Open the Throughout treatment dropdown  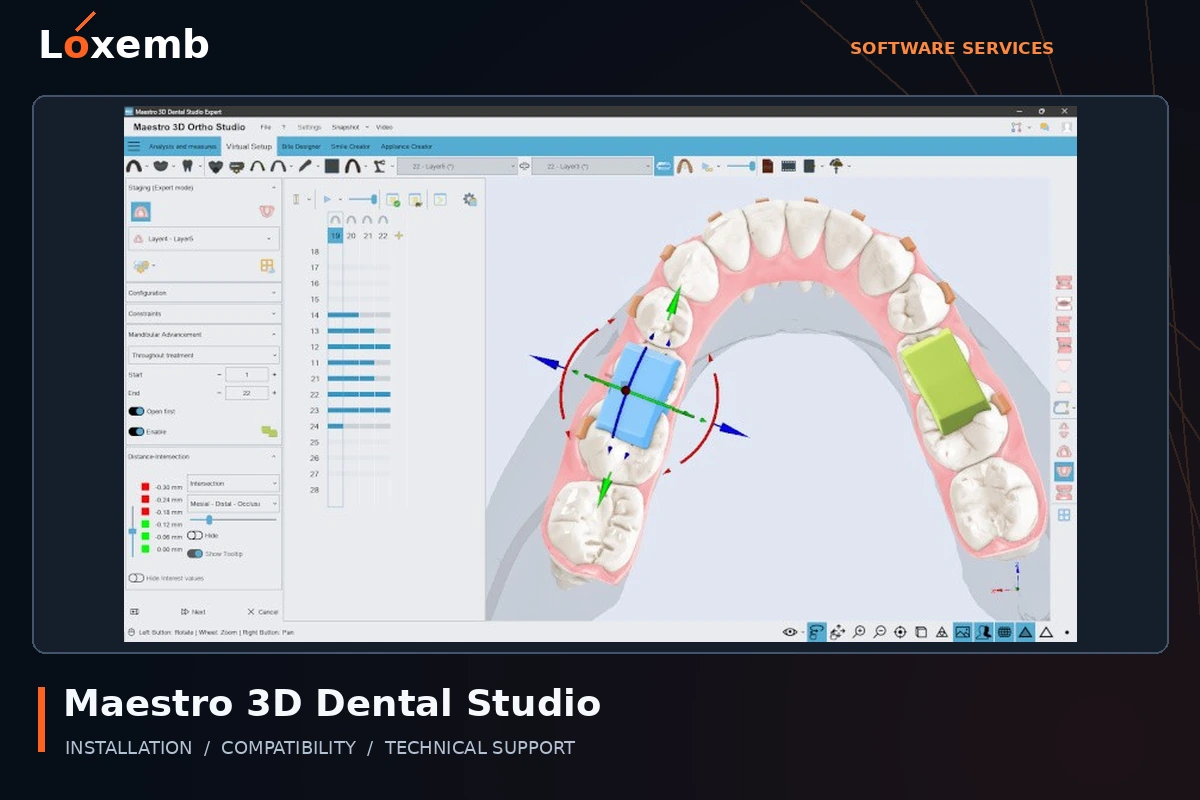(204, 355)
